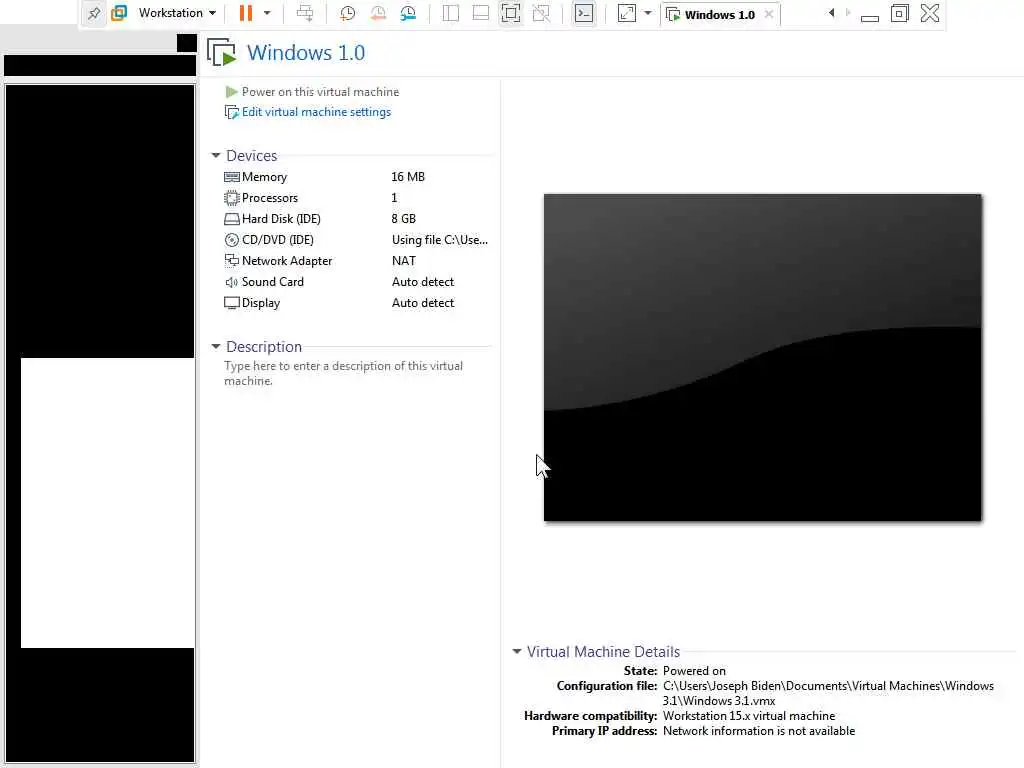Pause the virtual machine
This screenshot has height=768, width=1024.
pyautogui.click(x=246, y=13)
